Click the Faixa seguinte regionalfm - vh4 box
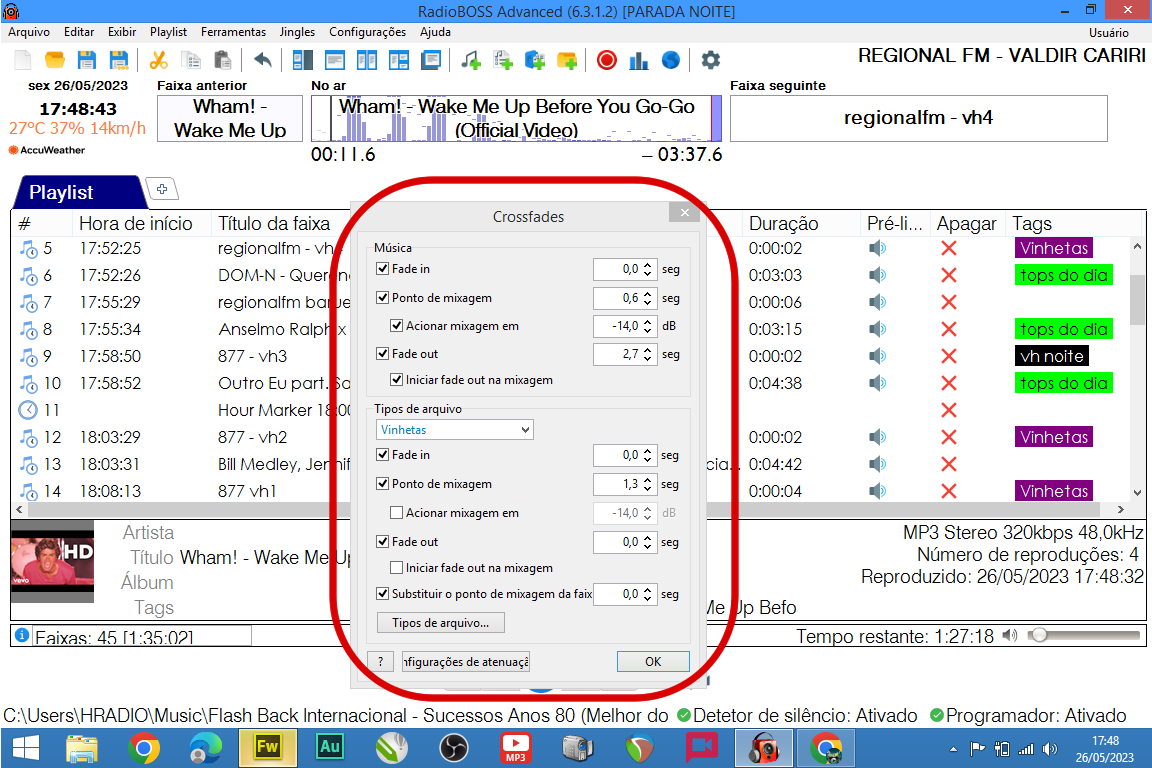The width and height of the screenshot is (1152, 768). [x=918, y=118]
